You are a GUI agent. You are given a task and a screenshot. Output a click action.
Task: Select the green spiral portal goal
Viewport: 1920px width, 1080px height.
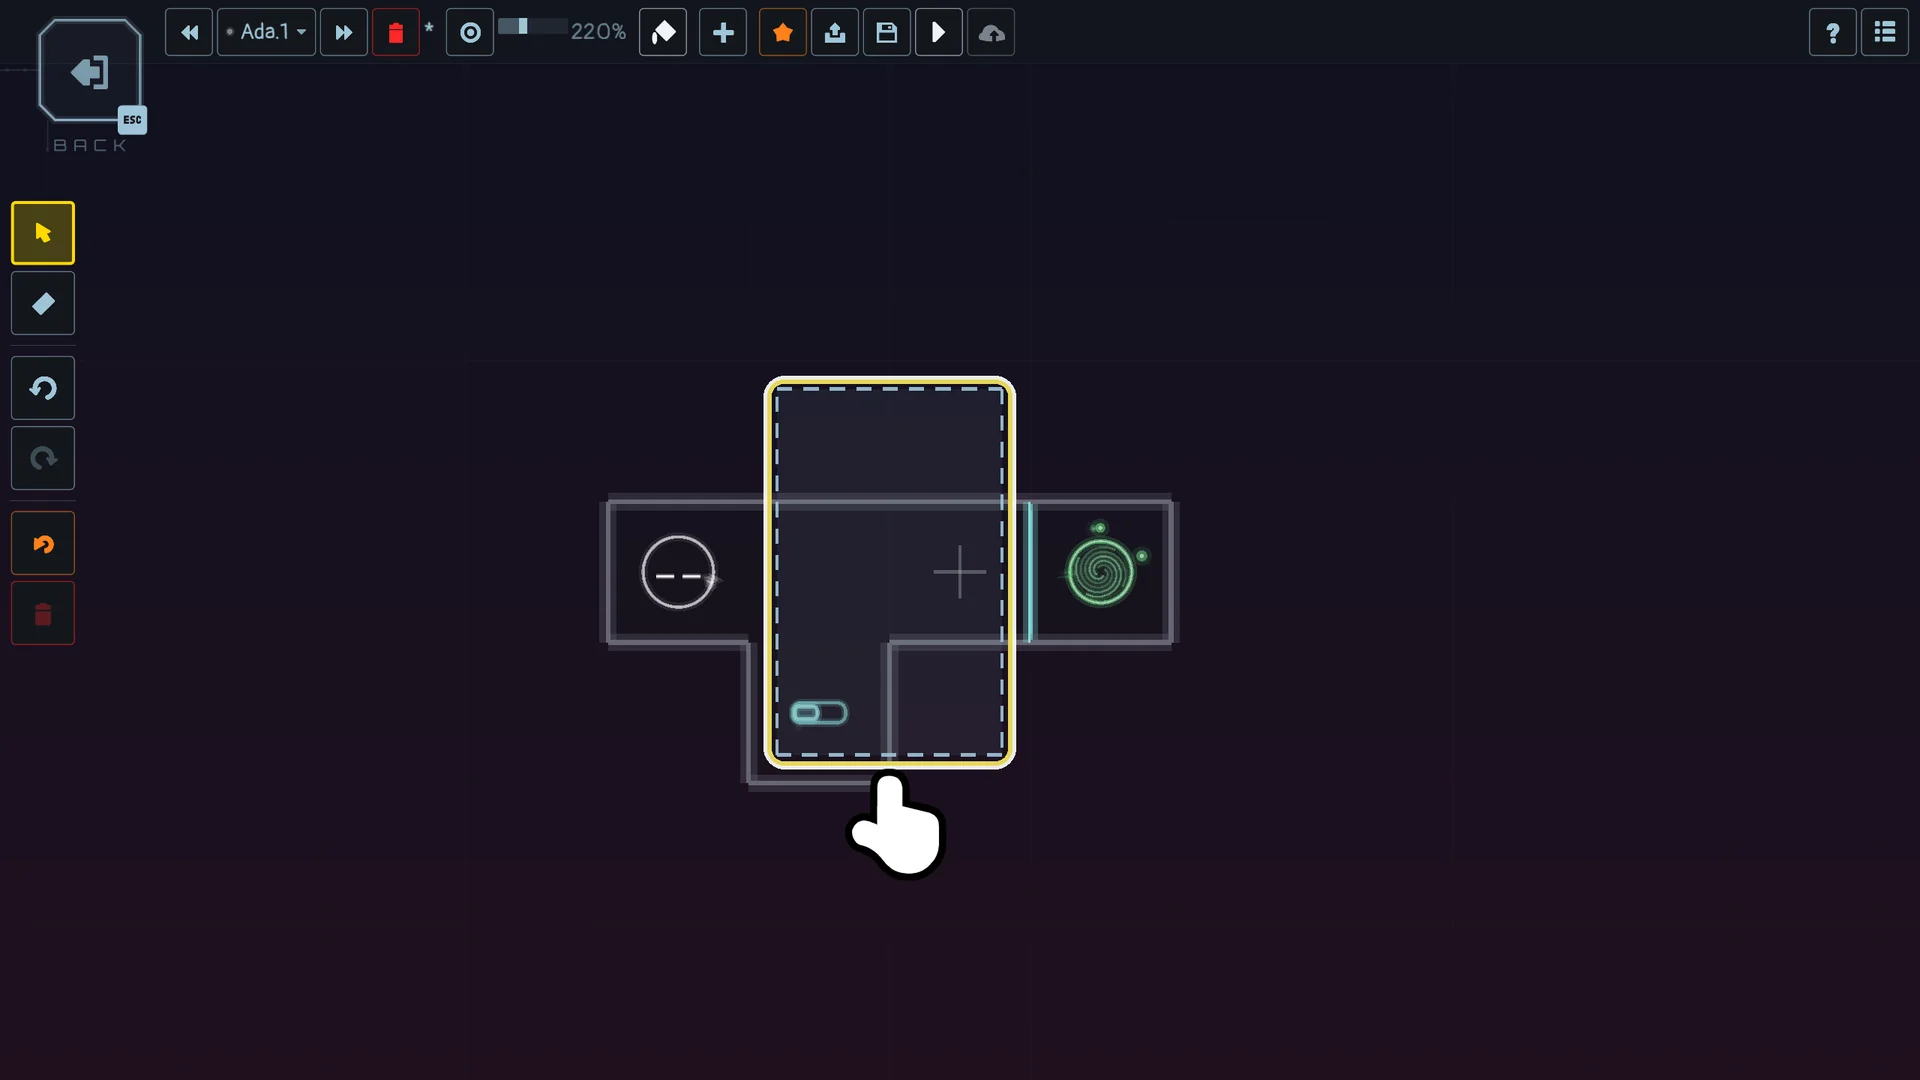1102,571
